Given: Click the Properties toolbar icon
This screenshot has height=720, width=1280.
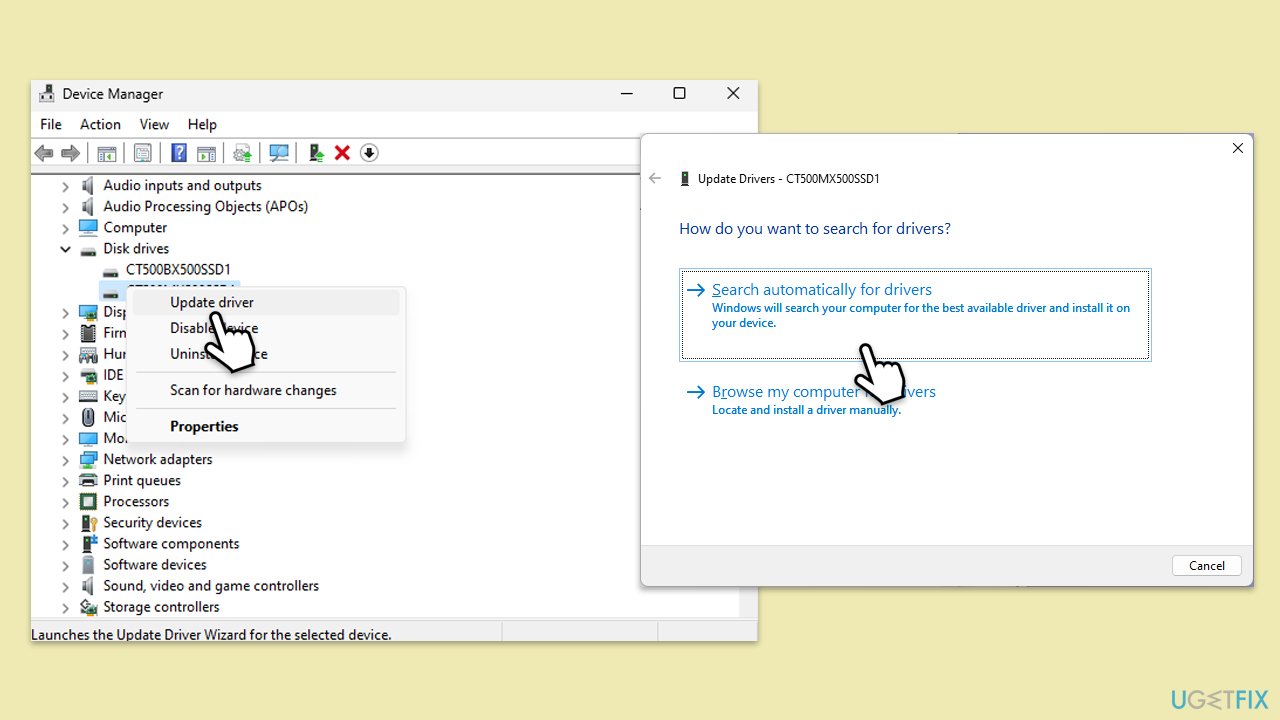Looking at the screenshot, I should pos(143,153).
